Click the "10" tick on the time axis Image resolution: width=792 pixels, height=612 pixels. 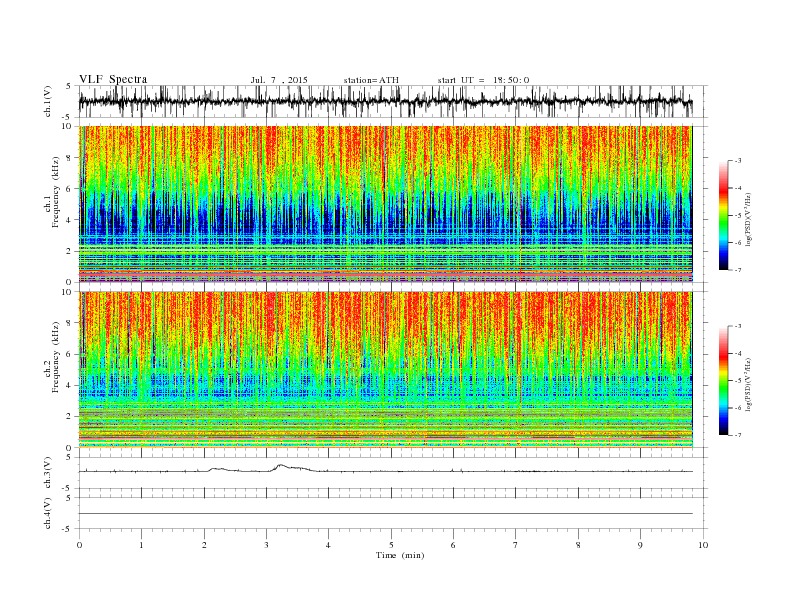703,545
